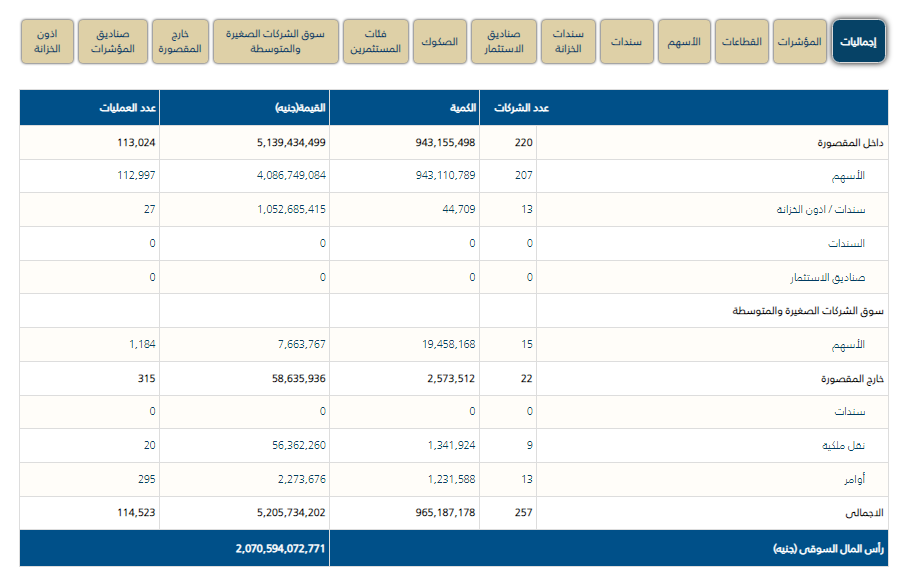
Task: Select the إجماليات (Totals) tab
Action: (x=858, y=41)
